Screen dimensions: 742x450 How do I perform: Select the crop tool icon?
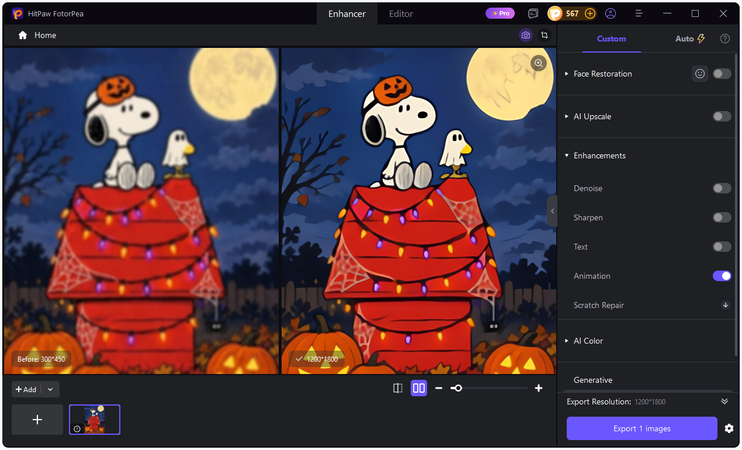(x=545, y=35)
